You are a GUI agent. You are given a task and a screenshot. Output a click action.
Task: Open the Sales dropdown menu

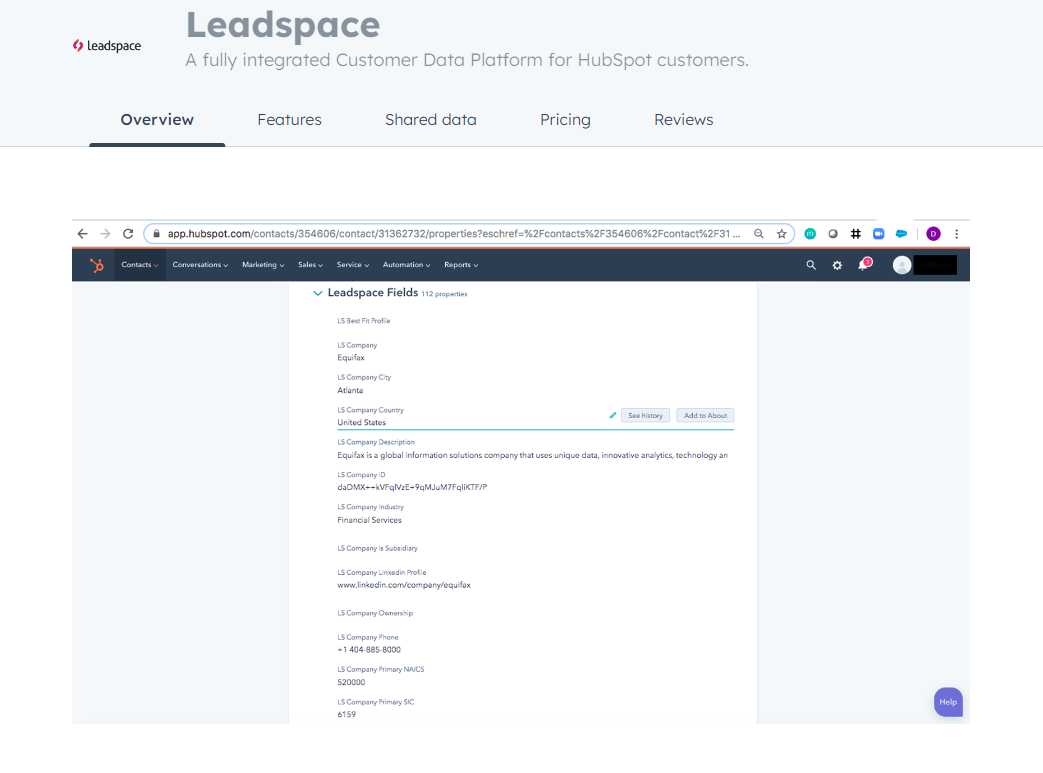point(311,265)
